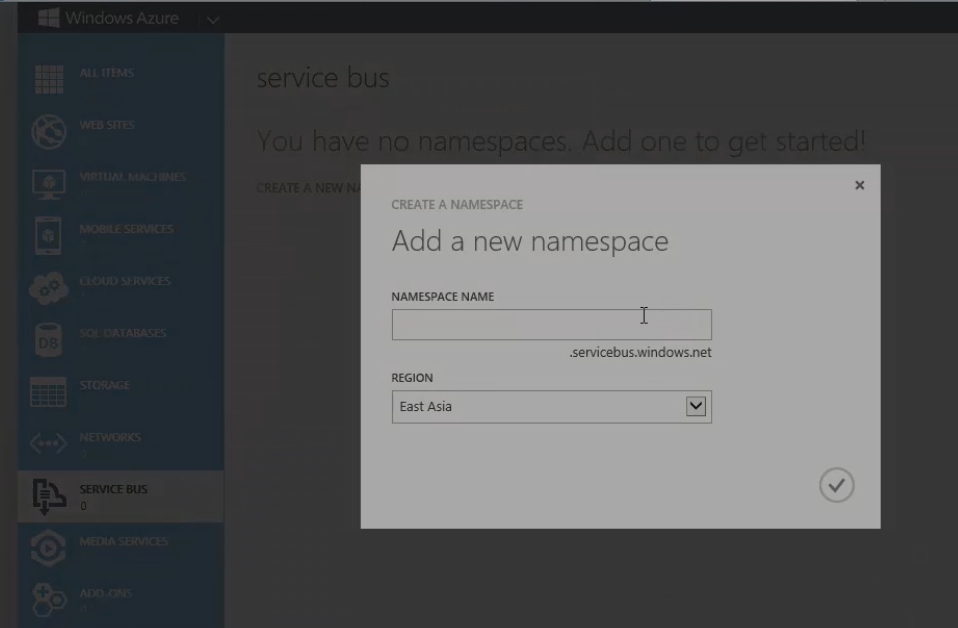This screenshot has width=958, height=628.
Task: Click the Windows Azure logo icon
Action: [x=48, y=17]
